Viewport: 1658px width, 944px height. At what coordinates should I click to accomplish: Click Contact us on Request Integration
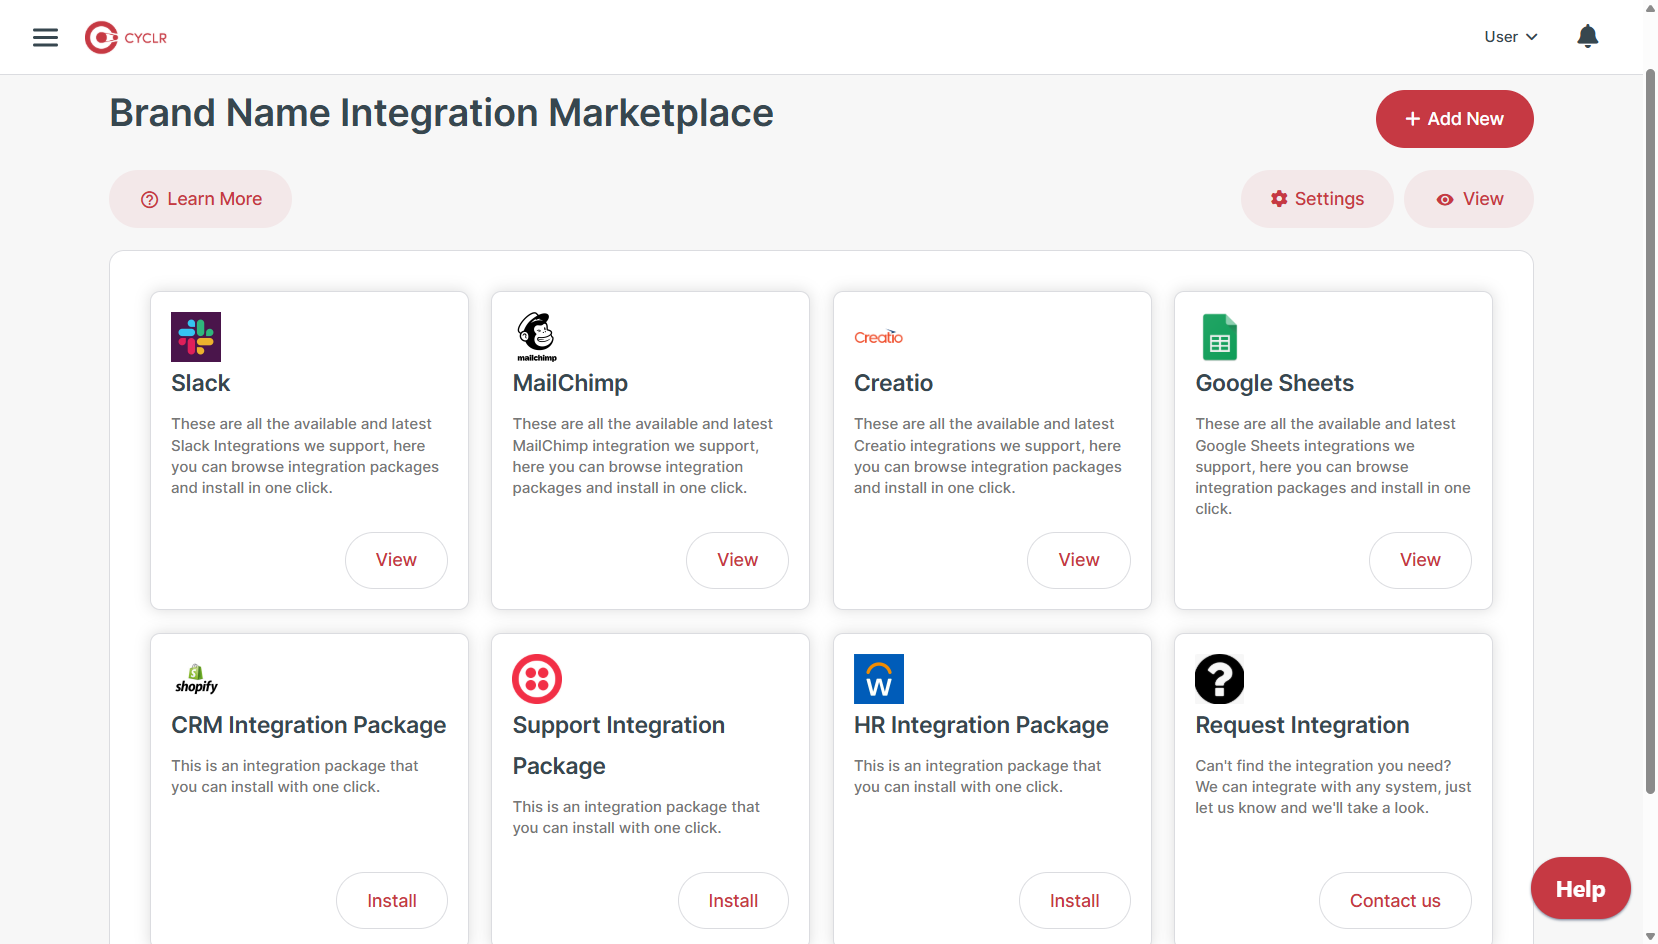[1395, 901]
